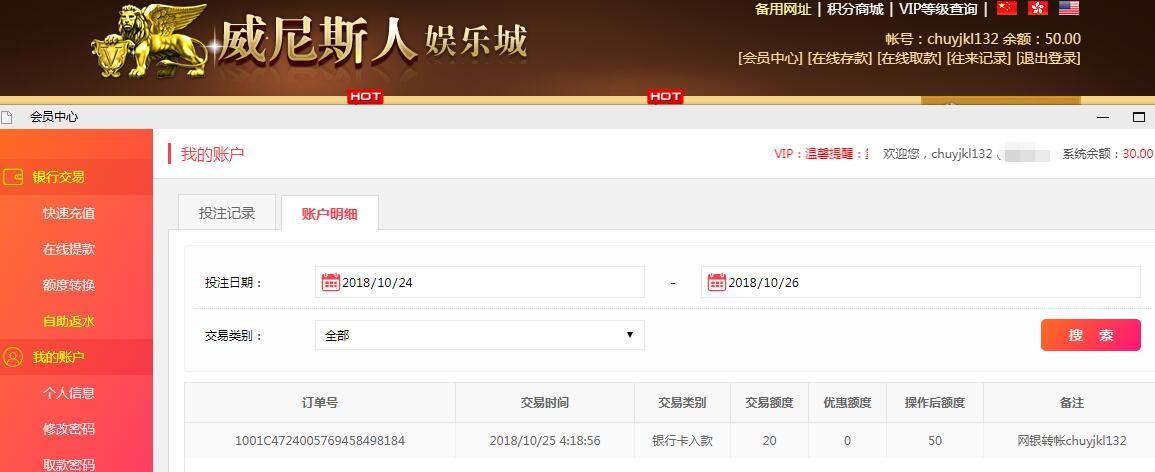Open 额度转换 from the sidebar
Image resolution: width=1155 pixels, height=472 pixels.
click(x=69, y=285)
